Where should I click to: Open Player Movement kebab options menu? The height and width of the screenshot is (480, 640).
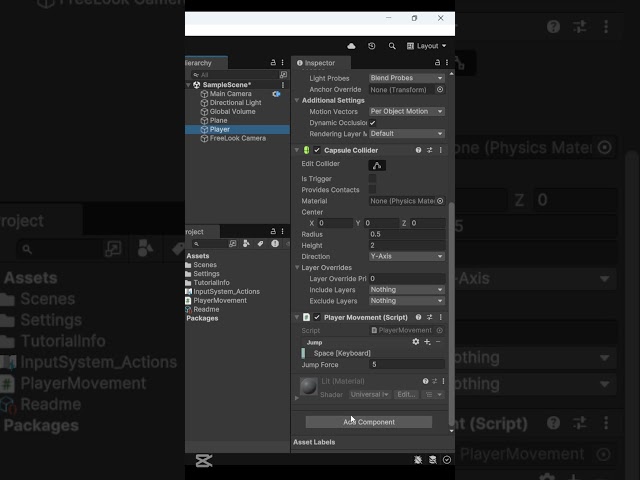click(x=440, y=317)
